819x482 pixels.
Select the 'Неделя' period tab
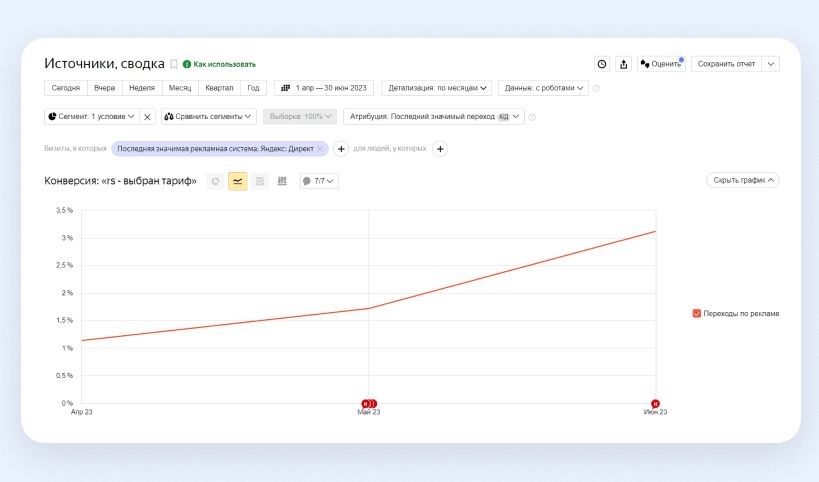coord(142,88)
